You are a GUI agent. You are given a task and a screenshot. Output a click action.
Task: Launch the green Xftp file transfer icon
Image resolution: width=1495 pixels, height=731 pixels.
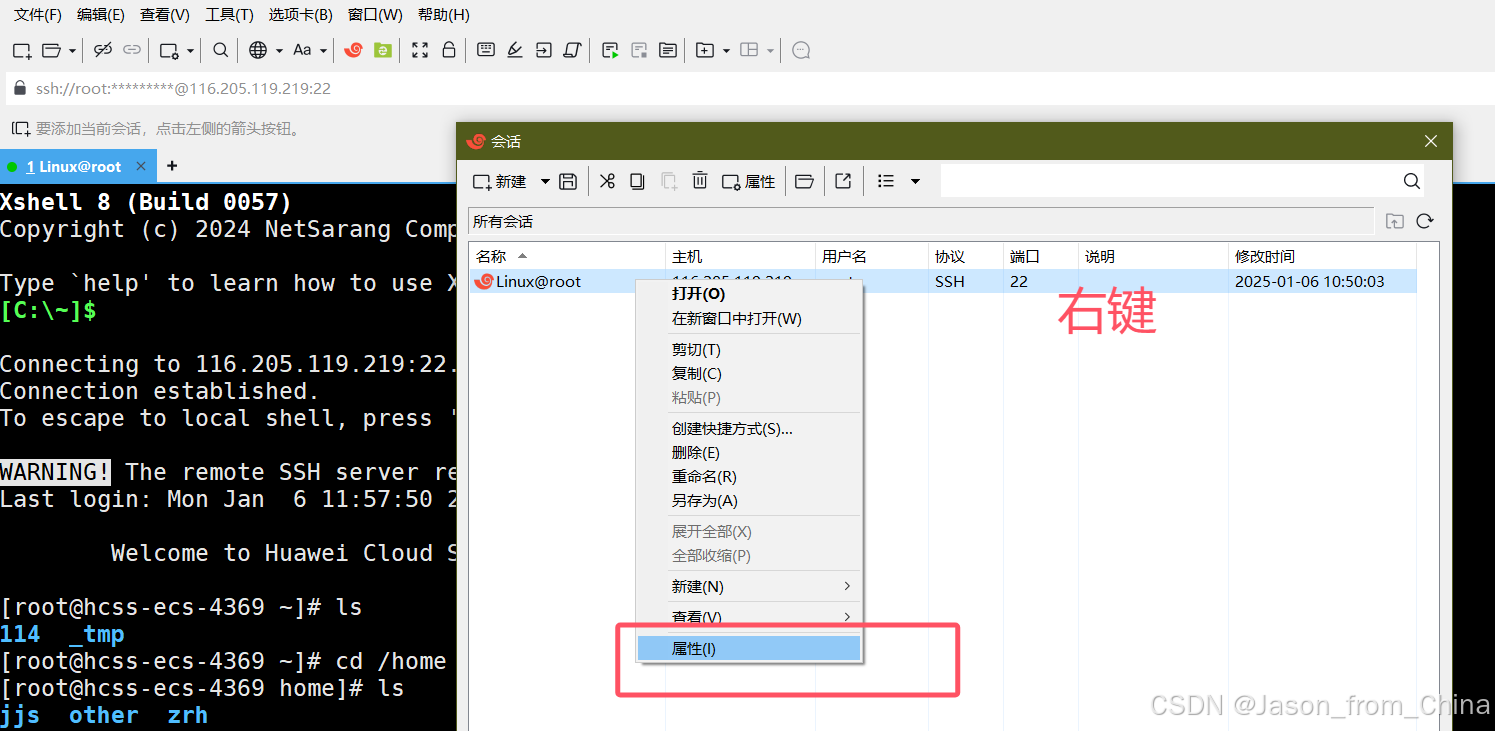point(383,50)
